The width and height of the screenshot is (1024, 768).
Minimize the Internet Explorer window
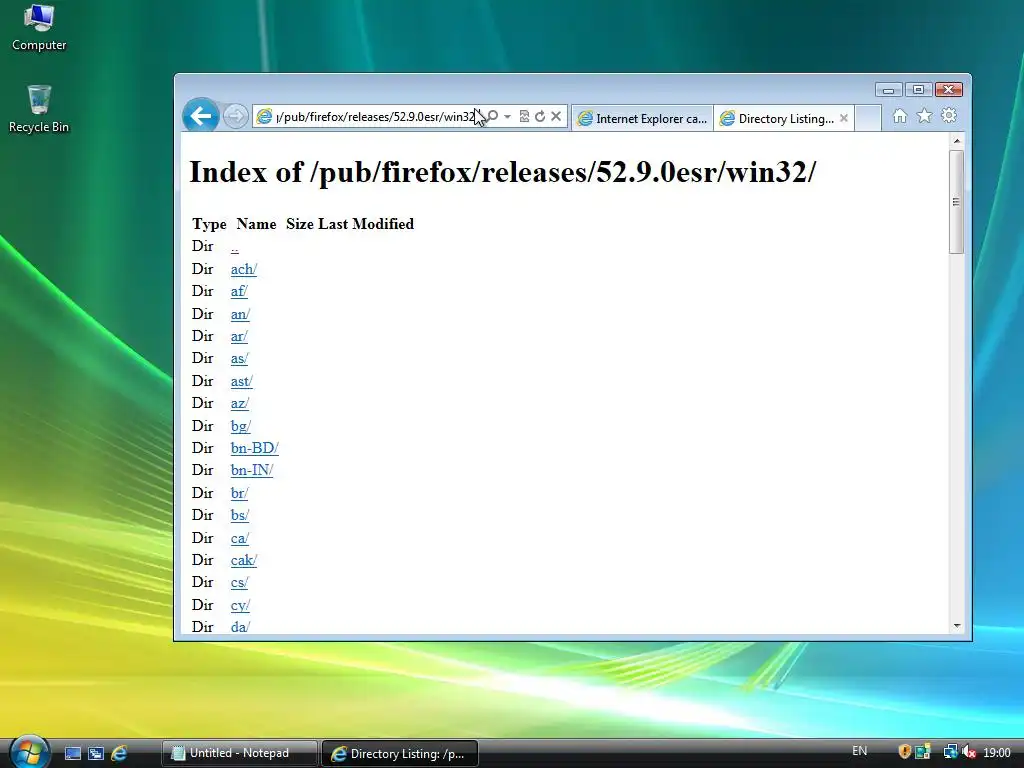click(888, 89)
